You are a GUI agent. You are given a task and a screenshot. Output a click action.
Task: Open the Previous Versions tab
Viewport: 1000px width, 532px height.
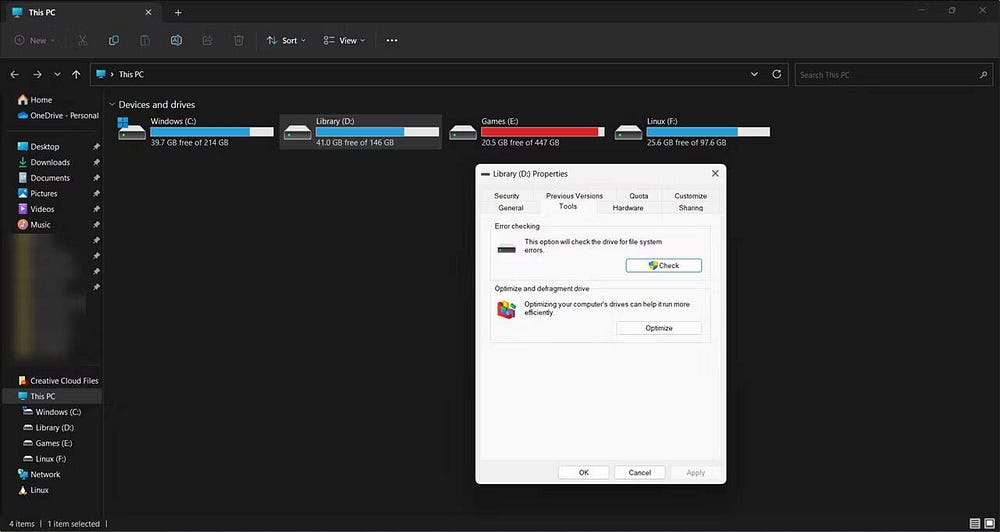click(x=575, y=196)
